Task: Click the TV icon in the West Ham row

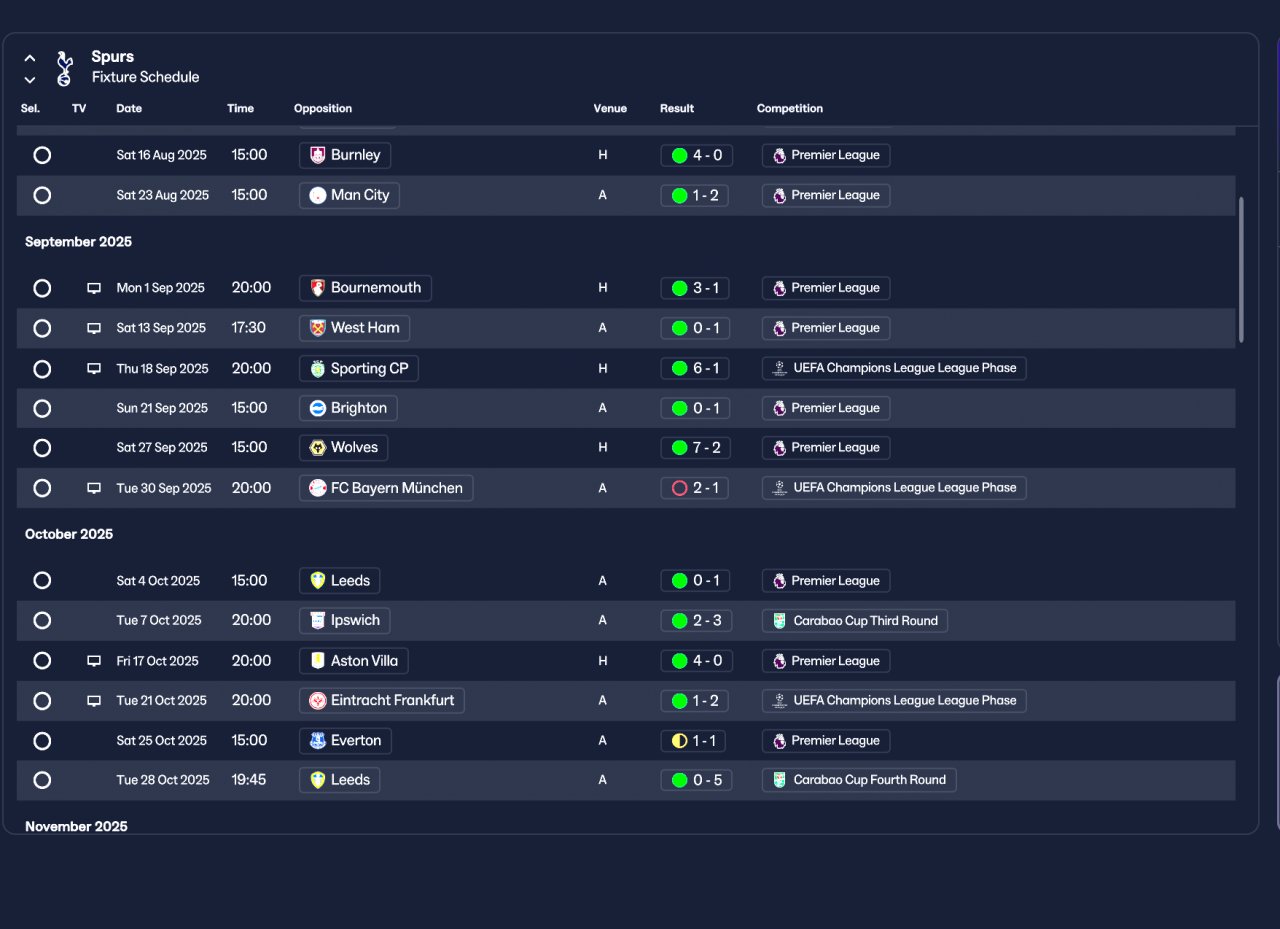Action: [94, 328]
